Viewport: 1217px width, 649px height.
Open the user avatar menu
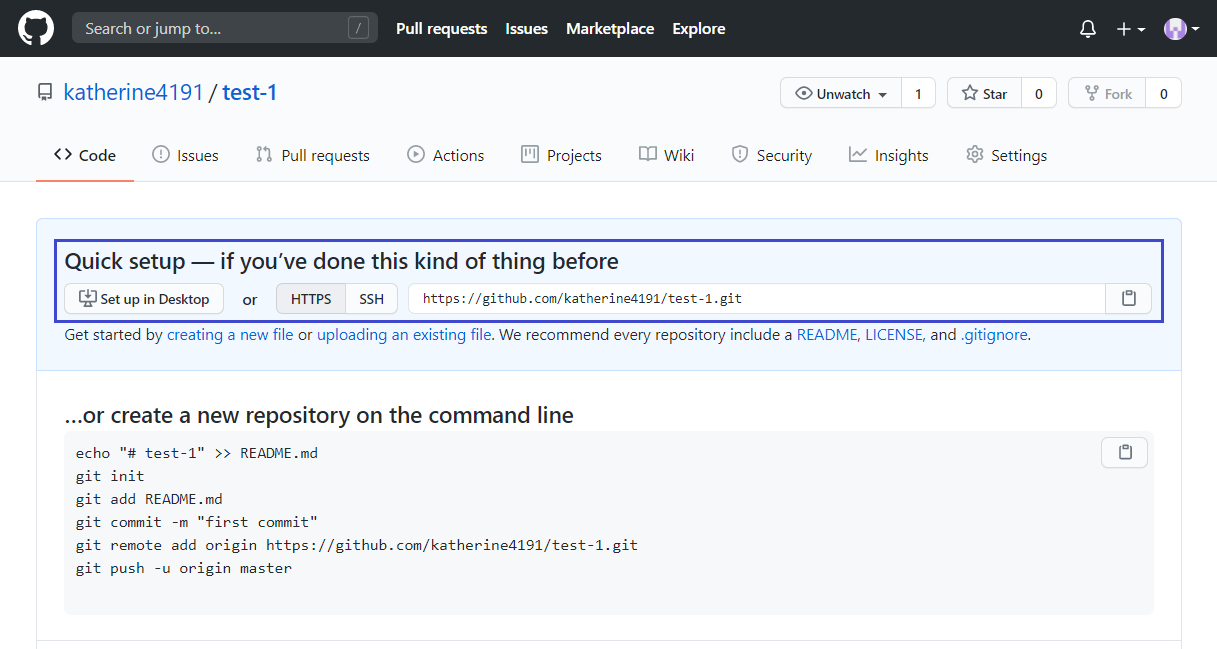[x=1181, y=29]
